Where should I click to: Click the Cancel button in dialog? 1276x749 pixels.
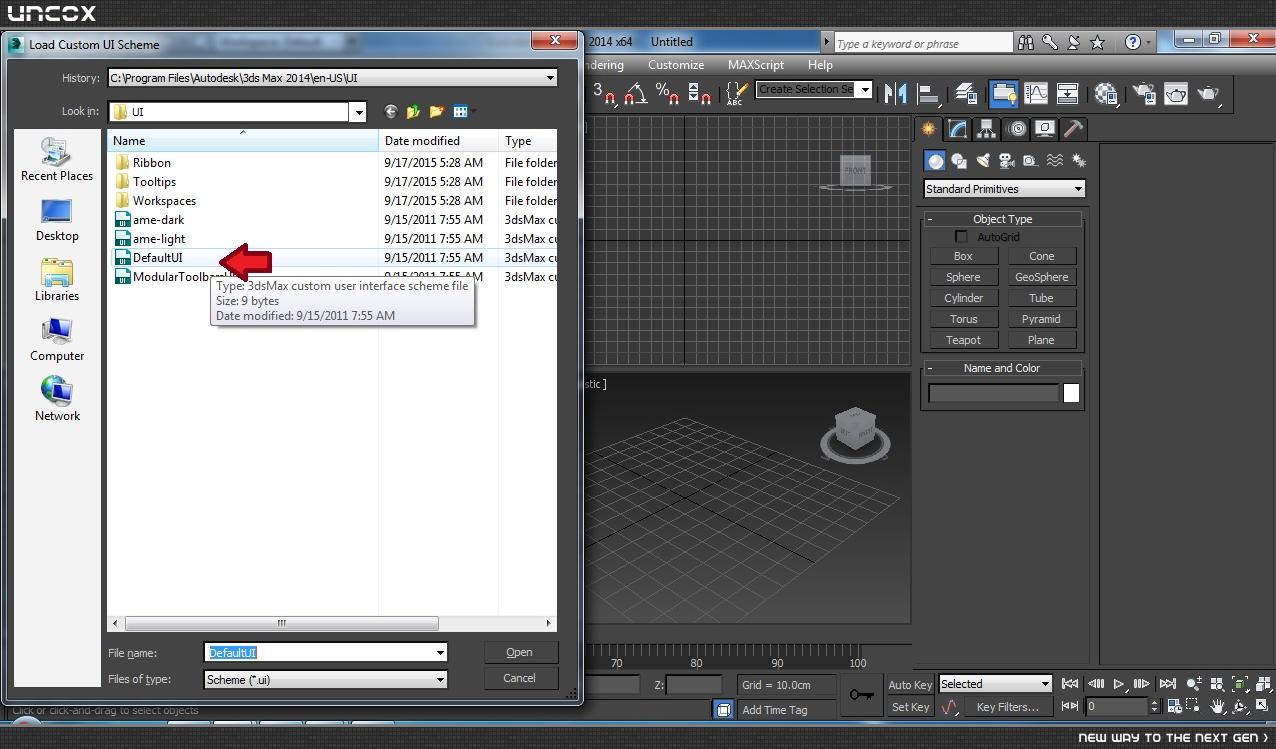(519, 678)
